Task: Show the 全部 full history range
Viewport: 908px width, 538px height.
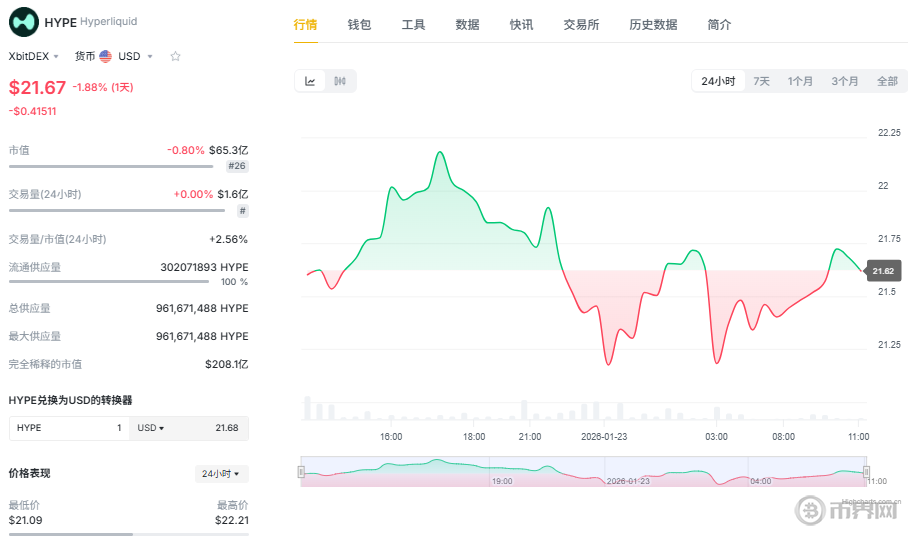Action: 886,81
